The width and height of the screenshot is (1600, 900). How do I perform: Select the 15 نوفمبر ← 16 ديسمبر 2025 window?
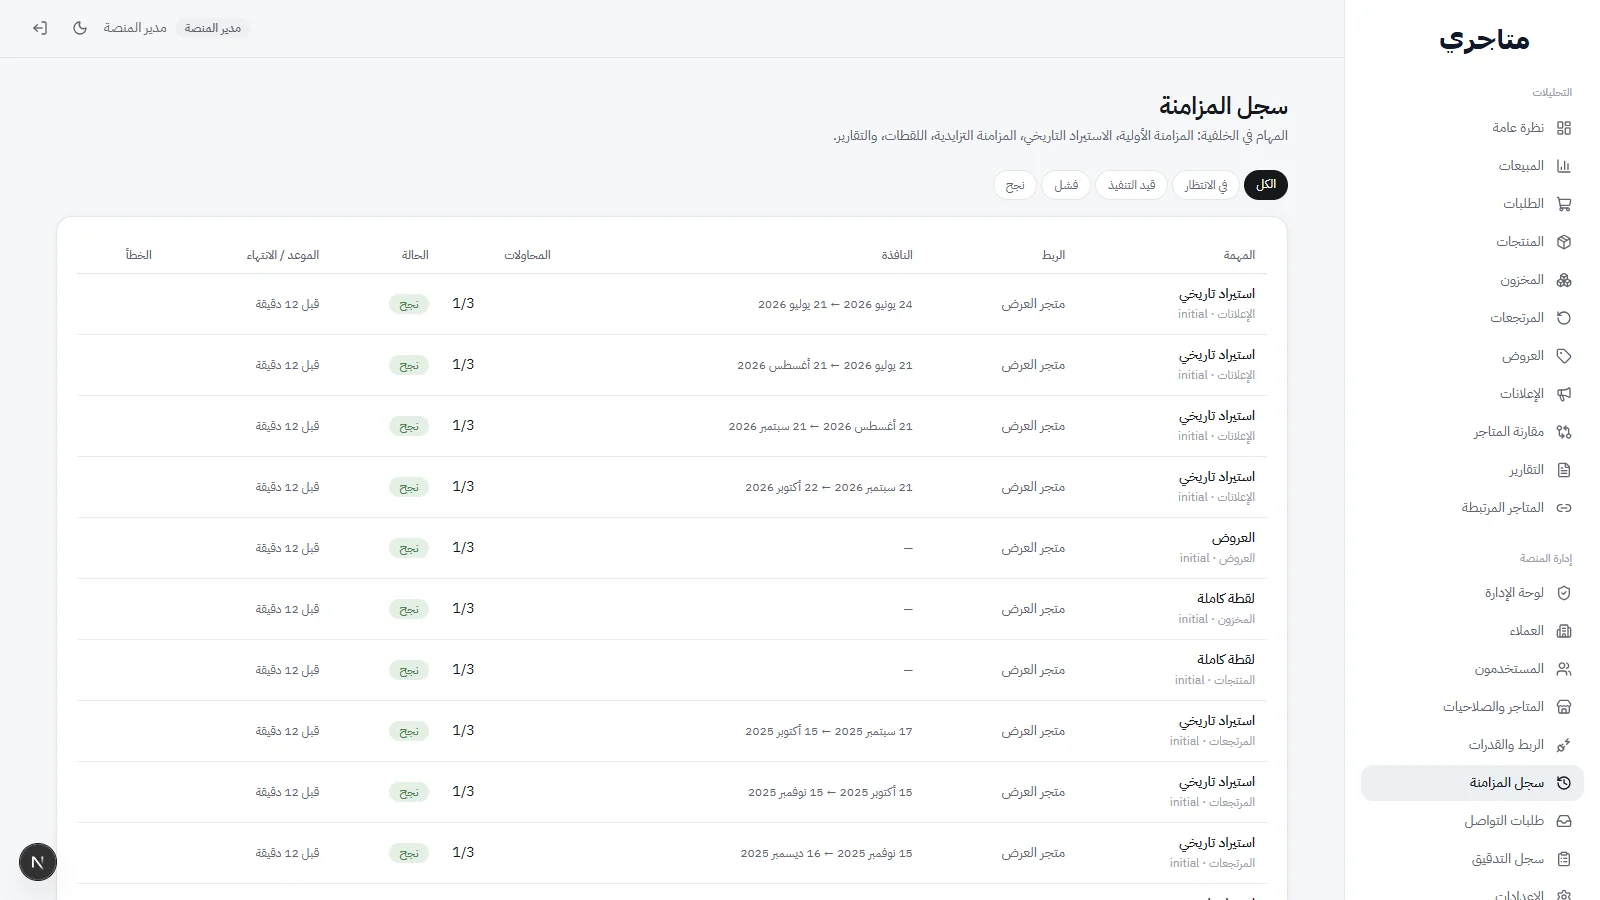(826, 853)
